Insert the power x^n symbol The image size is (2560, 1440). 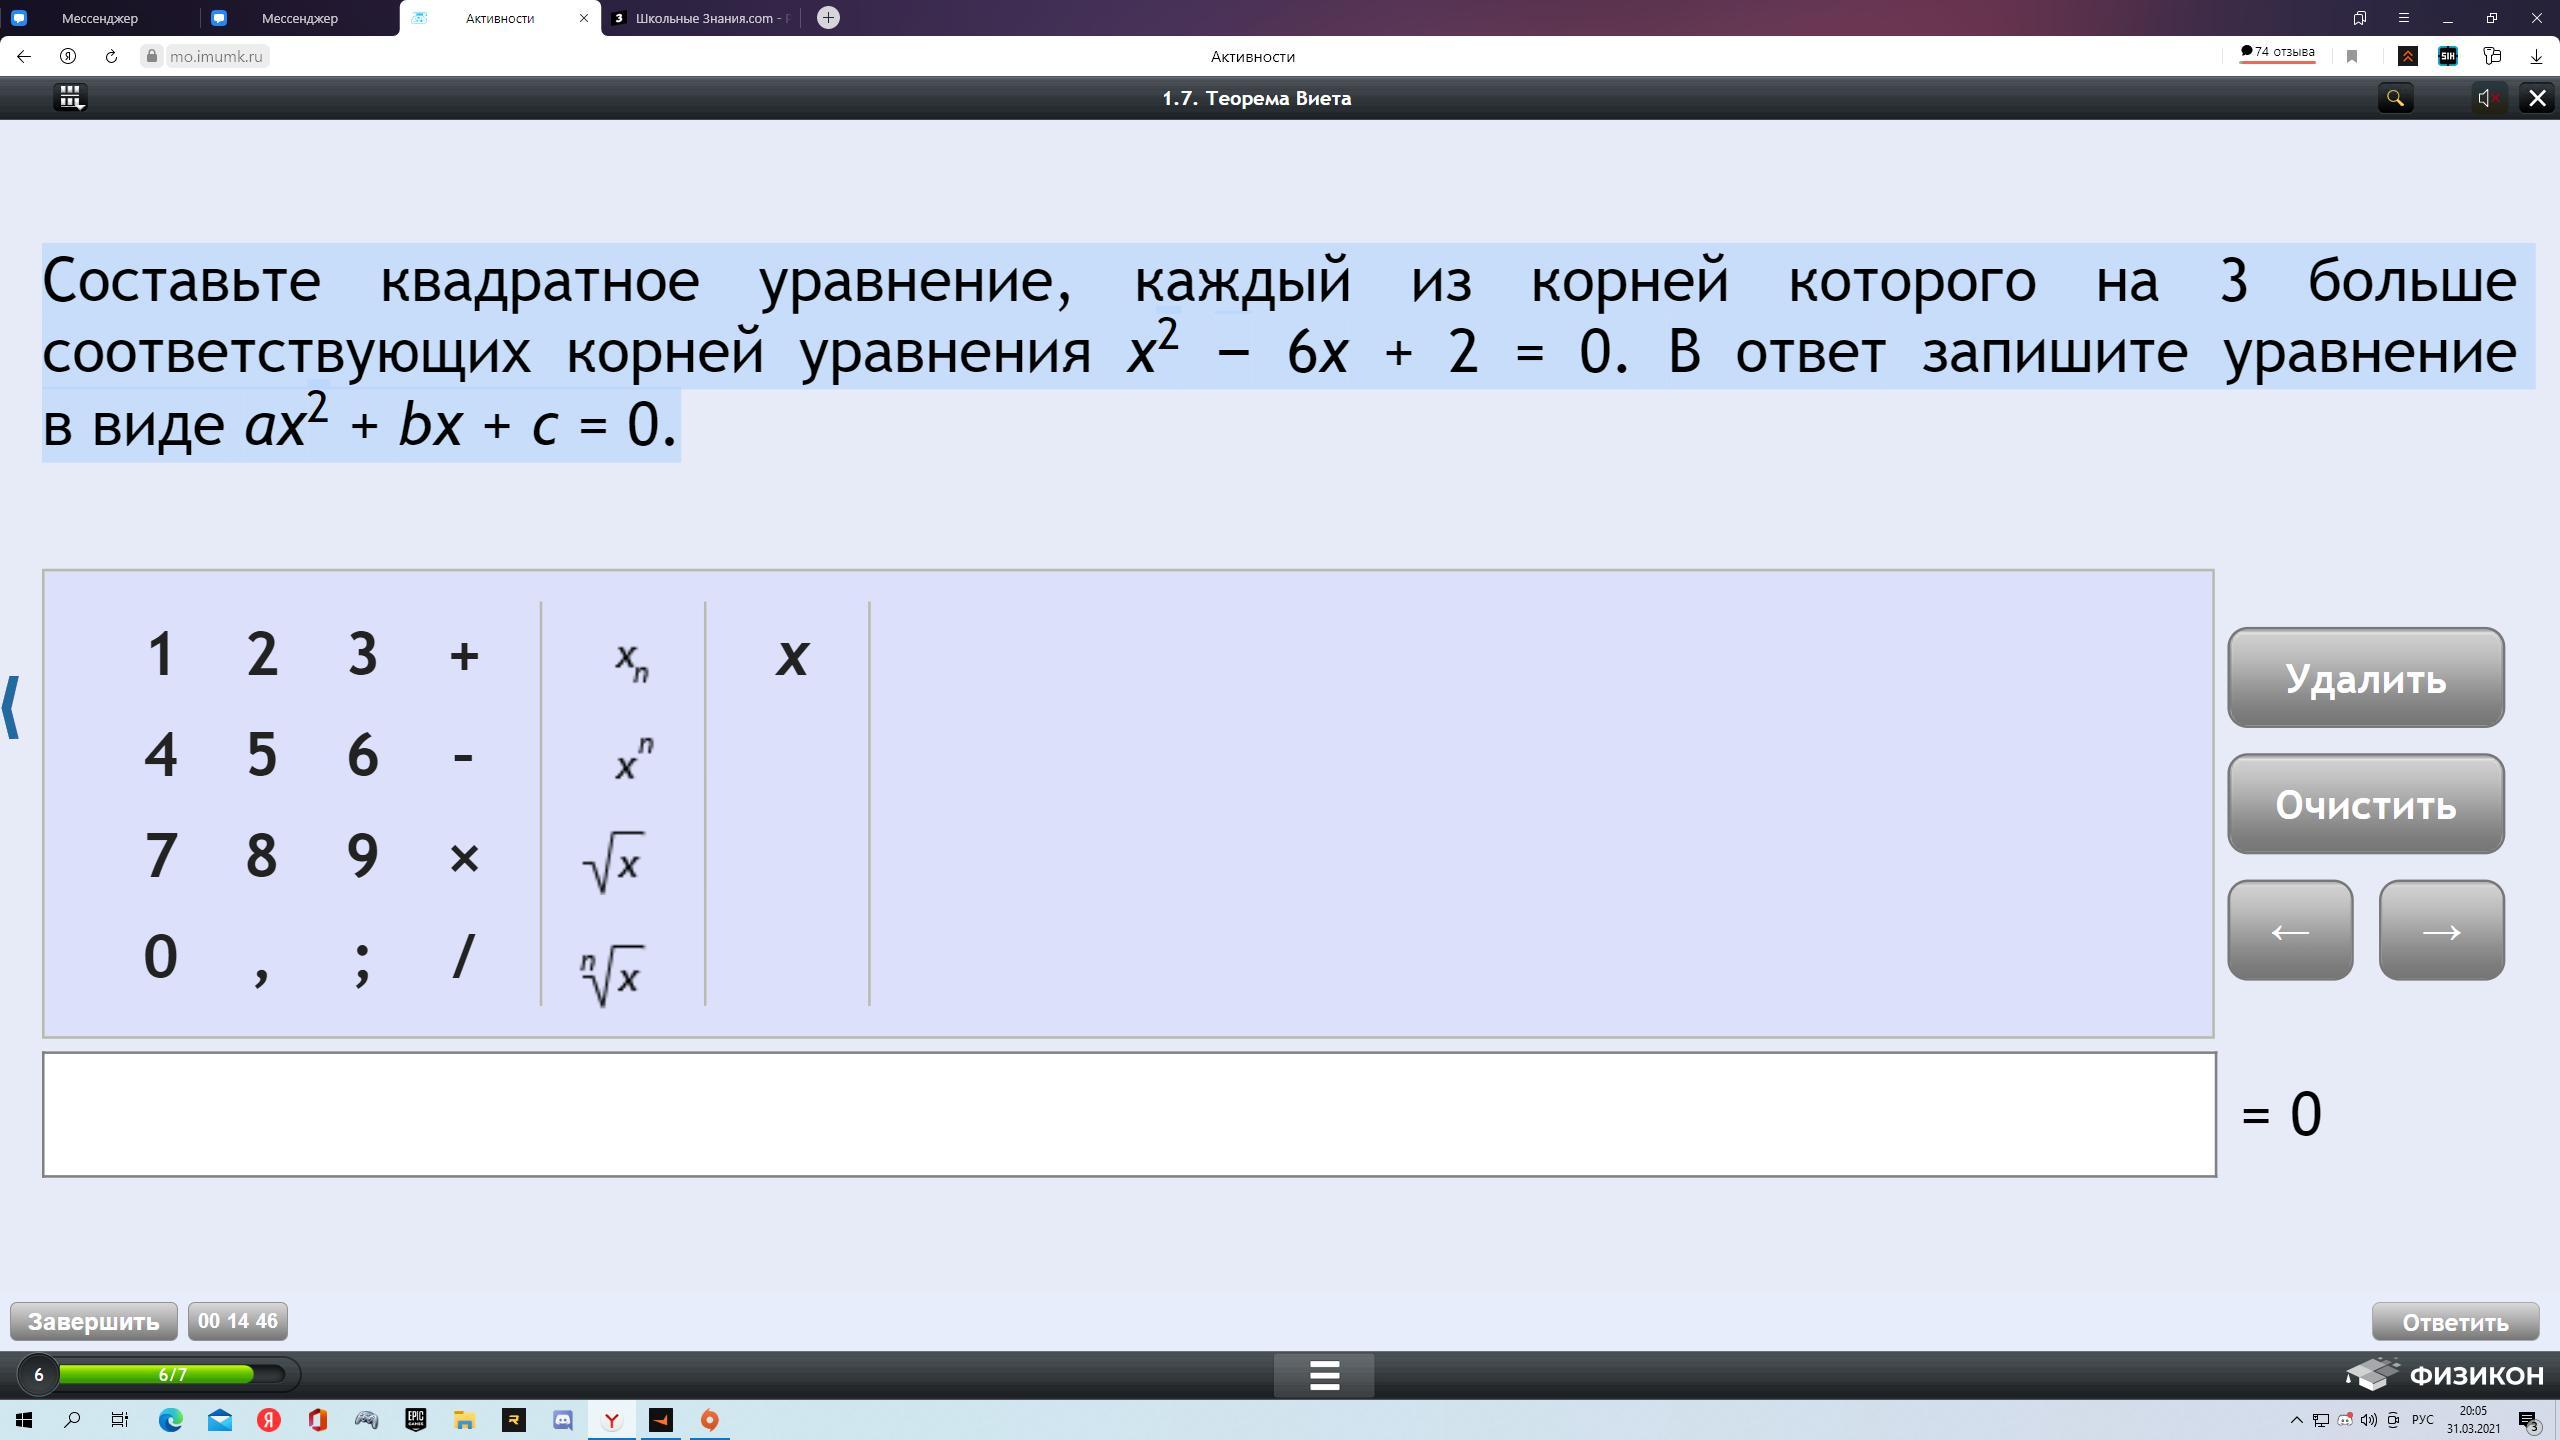(x=632, y=761)
